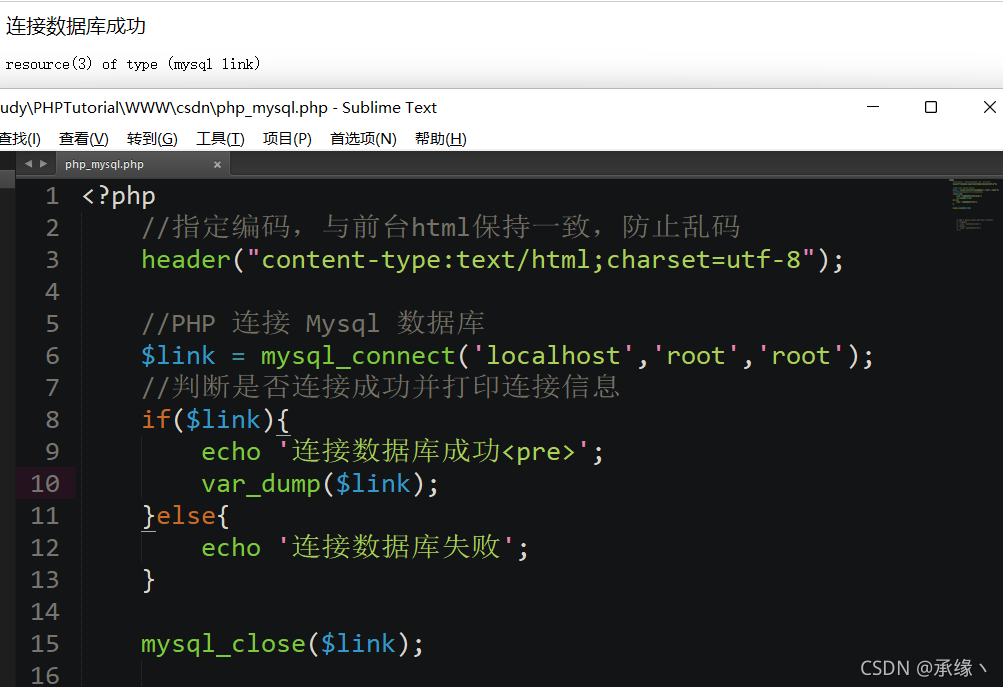Click the //PHP 连接 Mysql 数据库 comment
1003x687 pixels.
click(313, 323)
